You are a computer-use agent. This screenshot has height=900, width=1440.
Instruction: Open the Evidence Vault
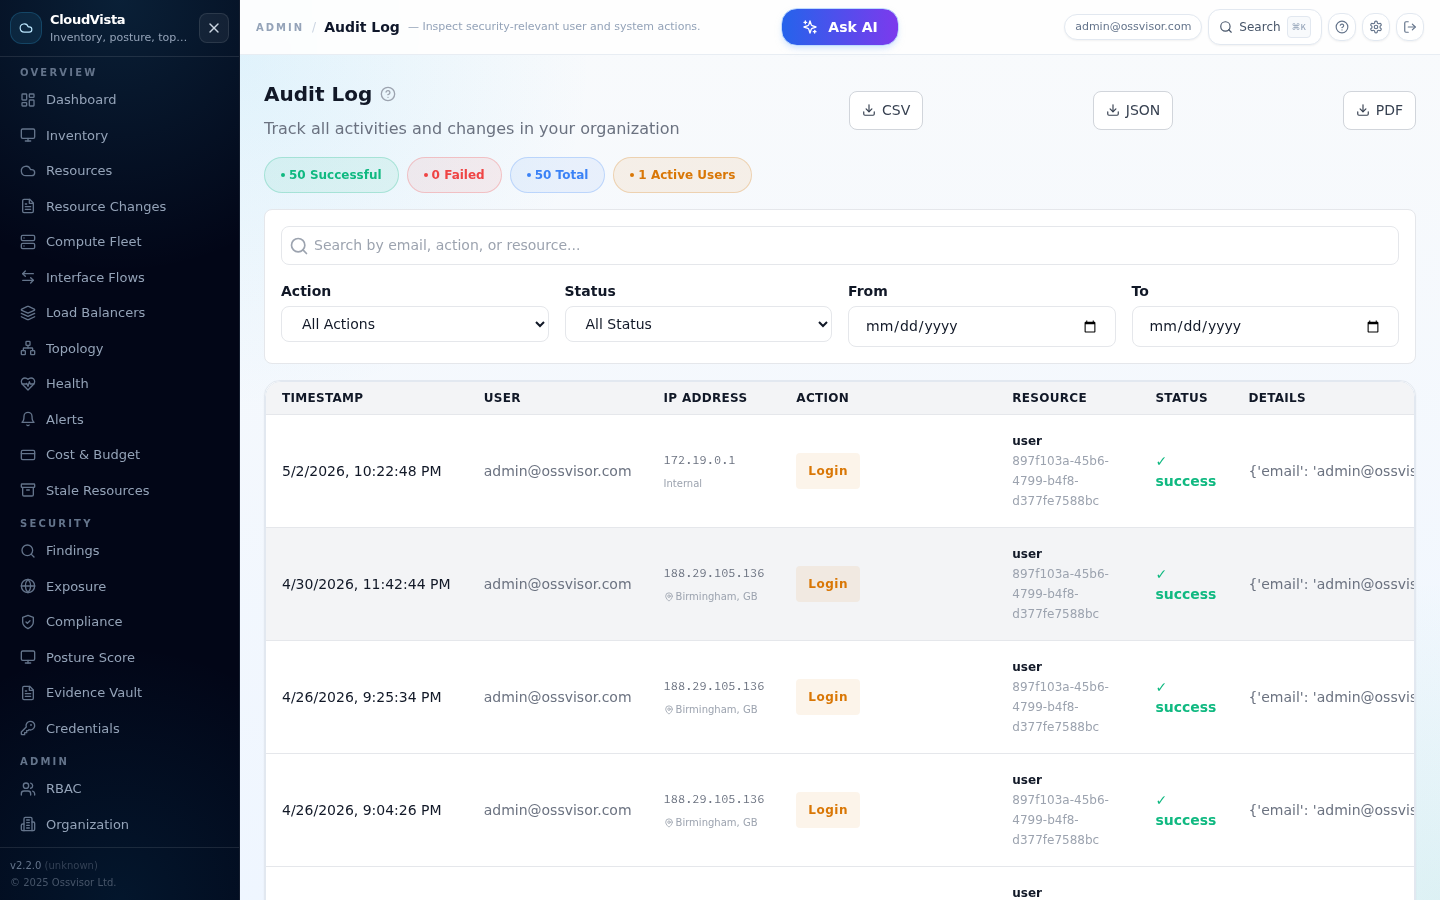pyautogui.click(x=120, y=693)
